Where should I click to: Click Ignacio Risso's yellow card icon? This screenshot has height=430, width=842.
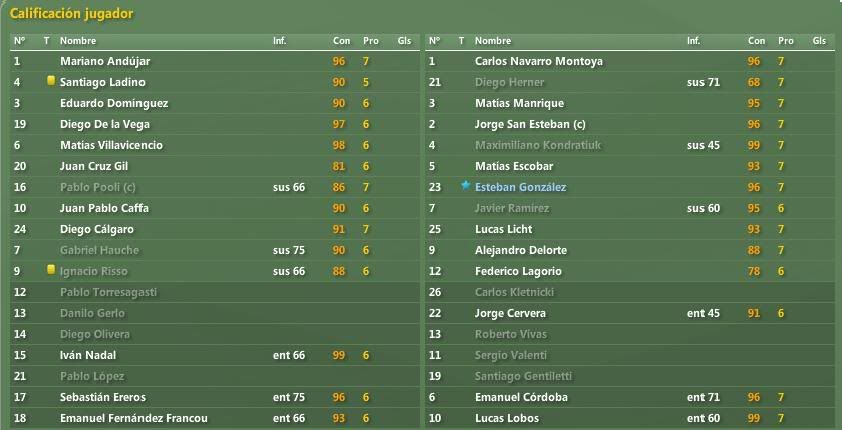click(x=51, y=270)
